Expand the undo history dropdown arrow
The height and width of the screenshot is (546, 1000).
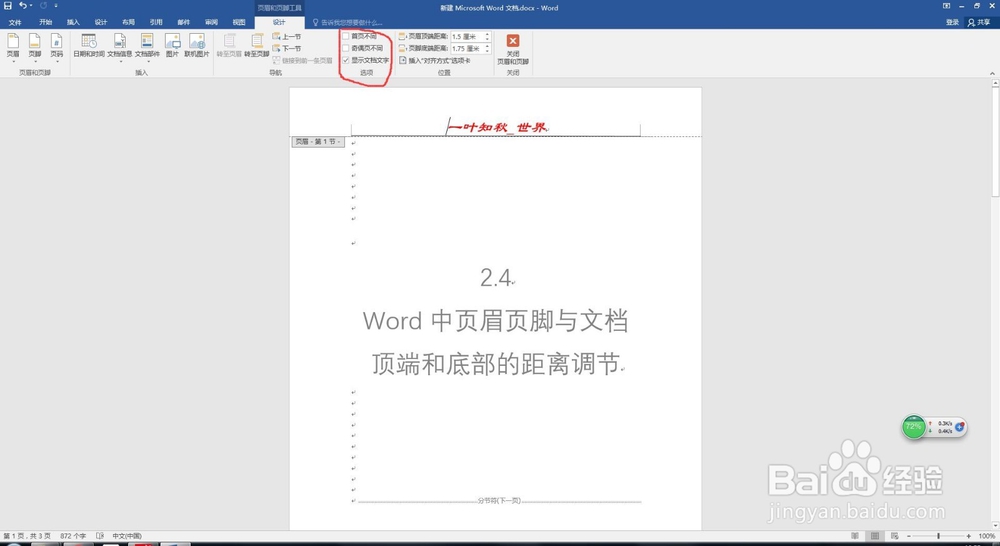click(x=31, y=6)
